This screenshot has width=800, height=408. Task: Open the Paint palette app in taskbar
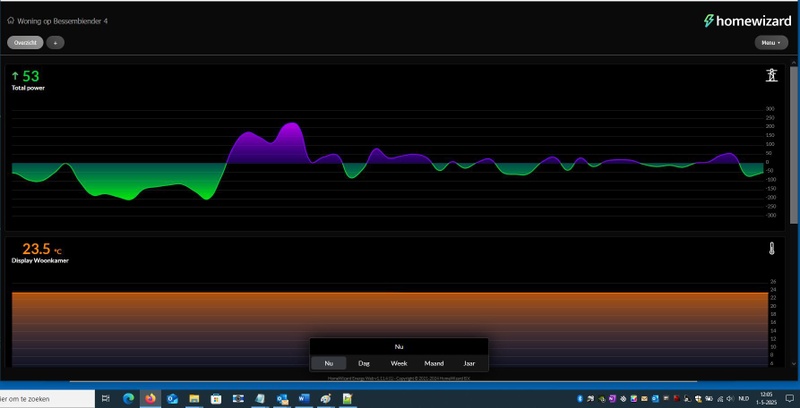[x=326, y=398]
